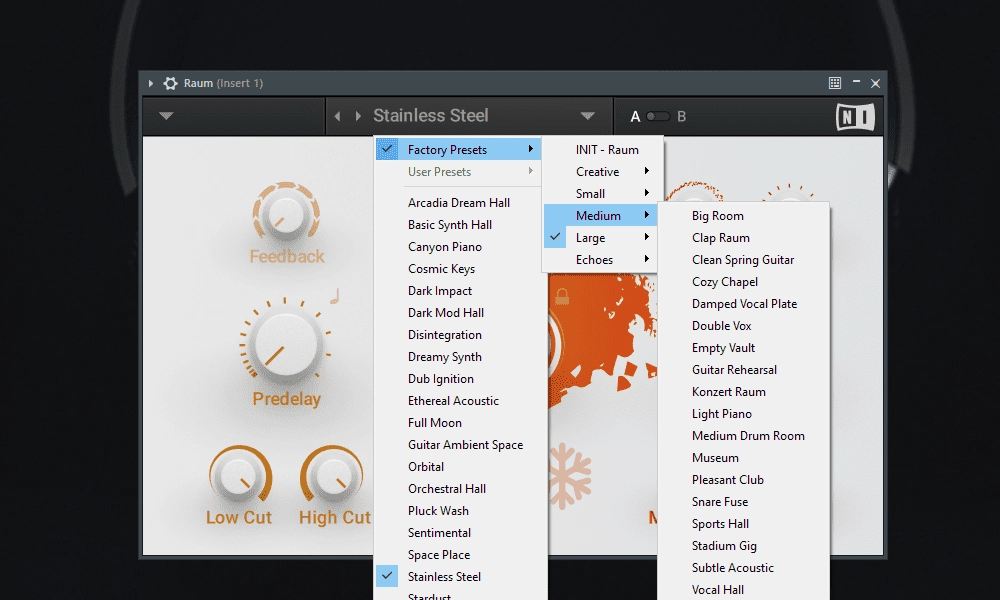Open the plugin settings gear icon
Image resolution: width=1000 pixels, height=600 pixels.
[x=170, y=83]
